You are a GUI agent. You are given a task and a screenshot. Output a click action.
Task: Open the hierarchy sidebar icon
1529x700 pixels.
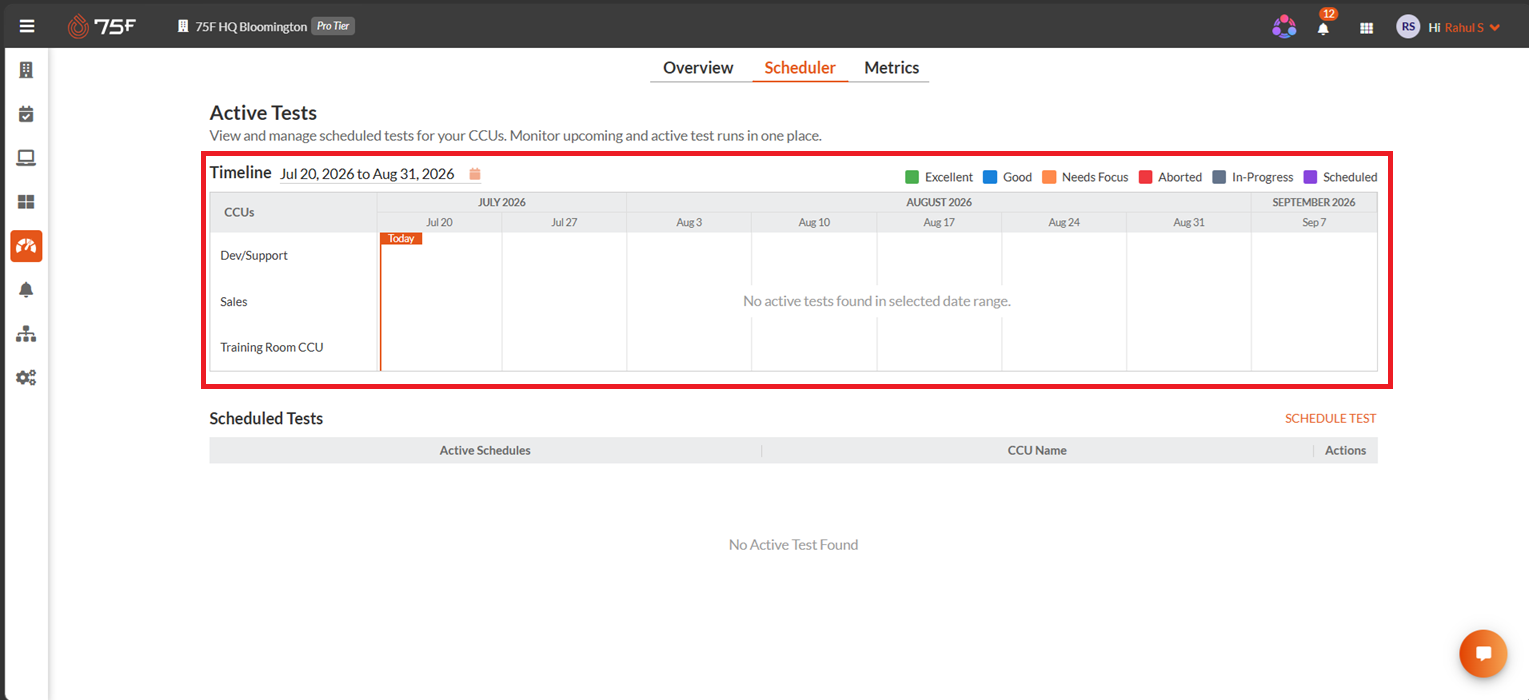pos(26,334)
